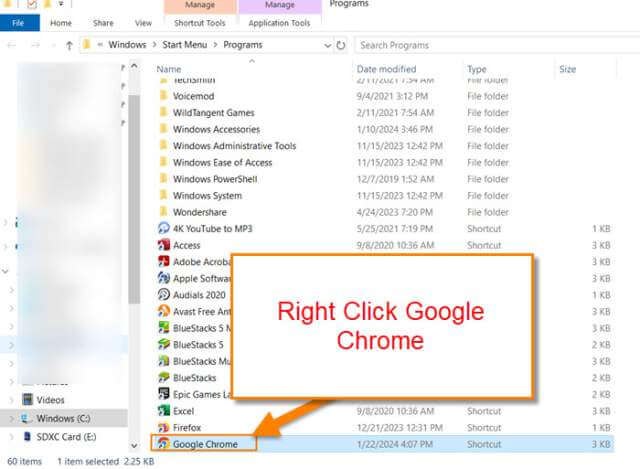Select the Avast Free Antivirus icon

(x=164, y=311)
